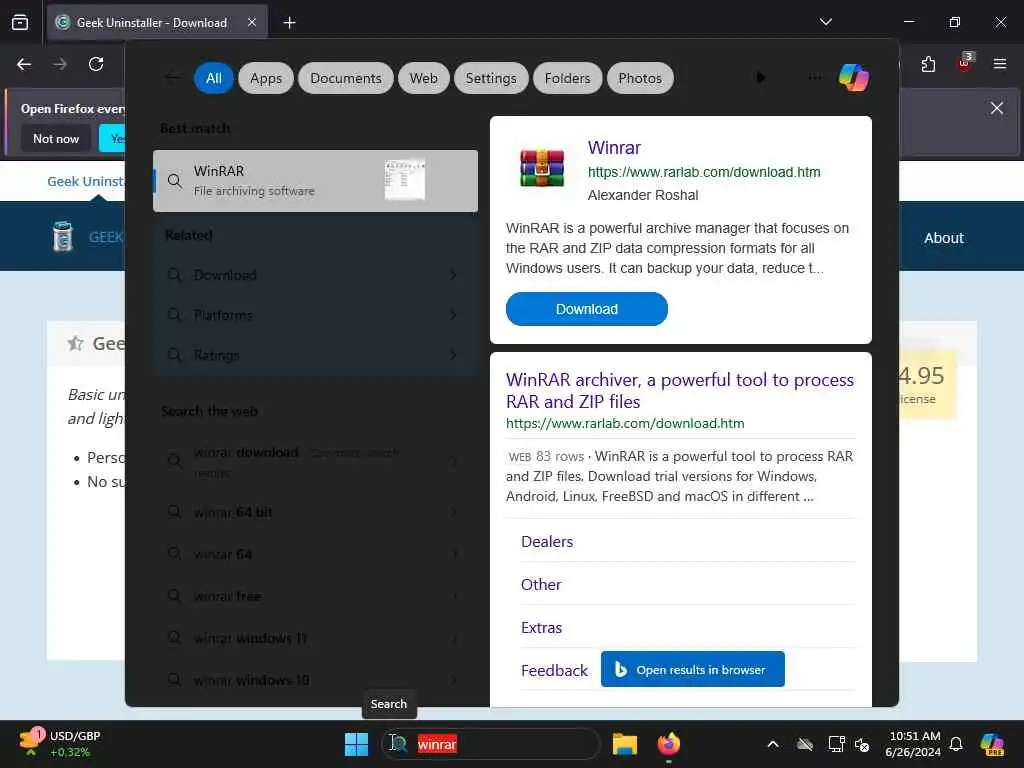Click the Extras link
The width and height of the screenshot is (1024, 768).
541,628
